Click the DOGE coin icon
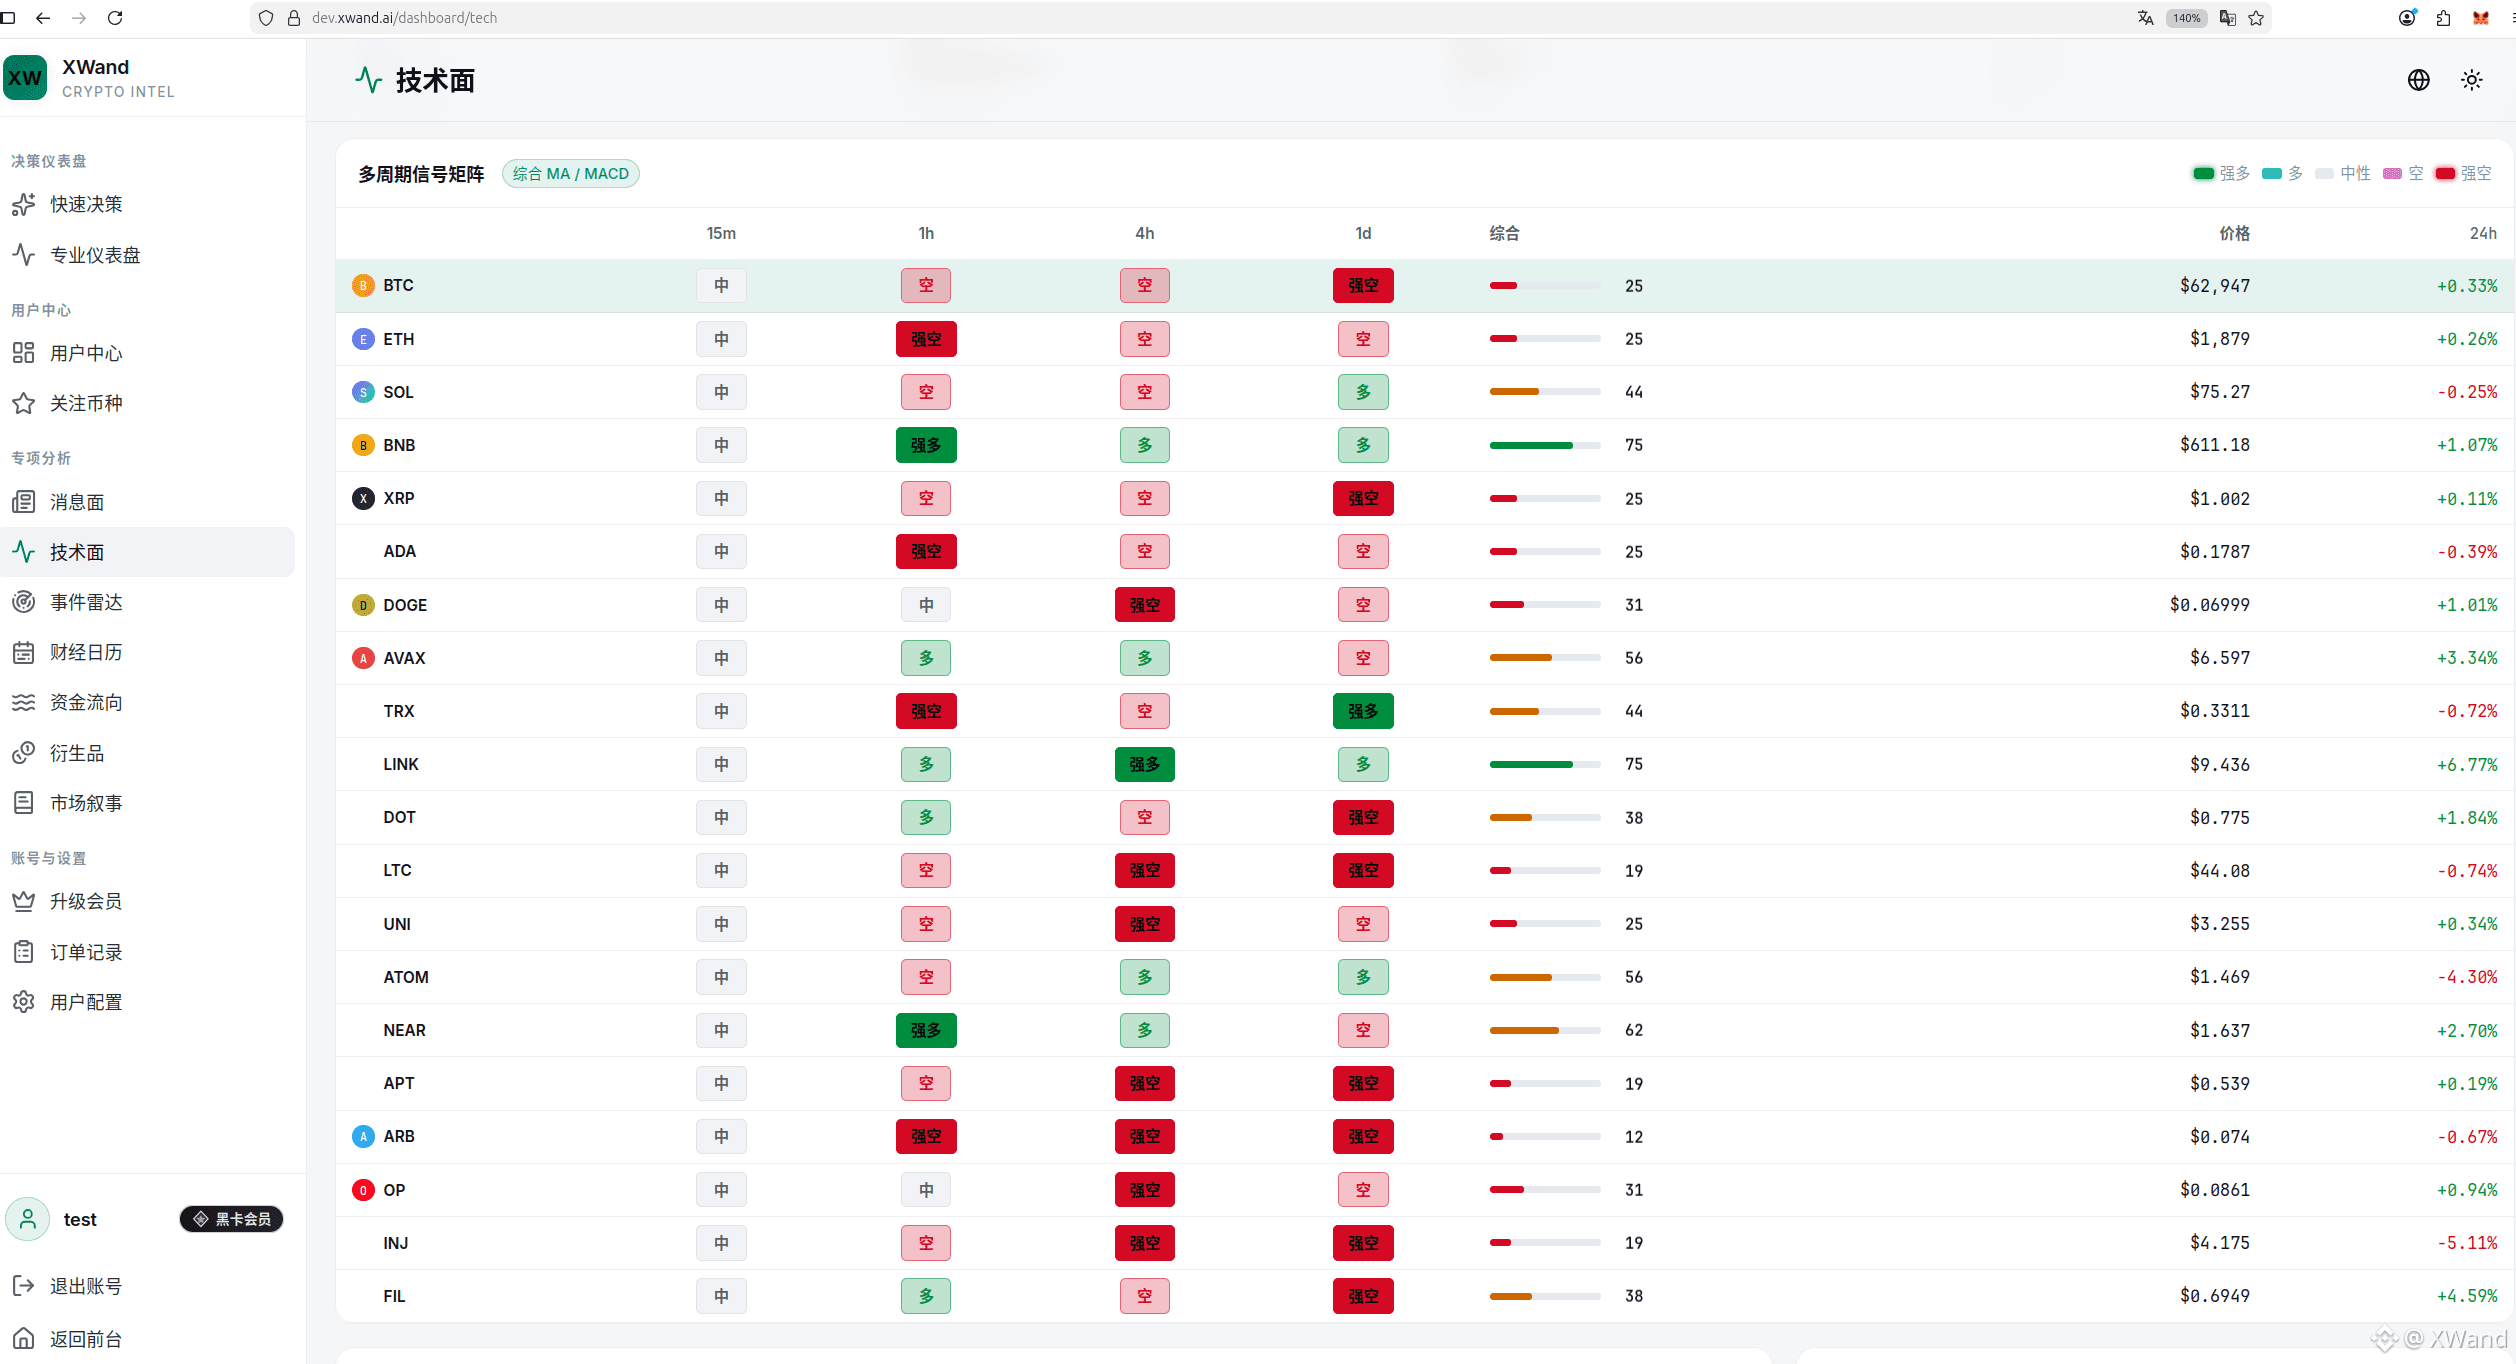2516x1364 pixels. (363, 605)
